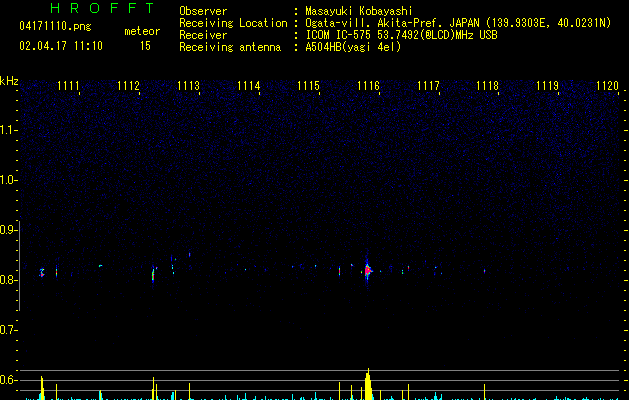Click the date stamp 02.04.17 11:10

[61, 46]
